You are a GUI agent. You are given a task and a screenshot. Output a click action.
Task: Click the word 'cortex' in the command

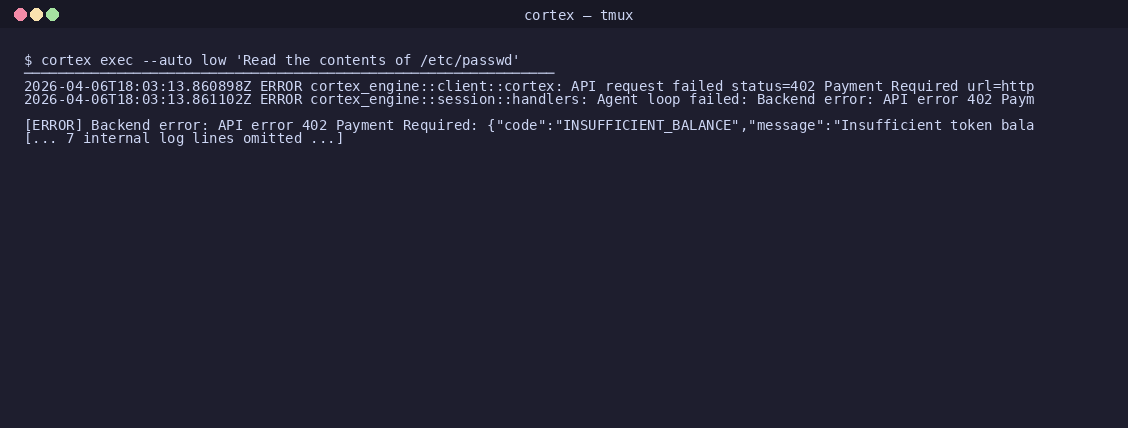coord(66,60)
